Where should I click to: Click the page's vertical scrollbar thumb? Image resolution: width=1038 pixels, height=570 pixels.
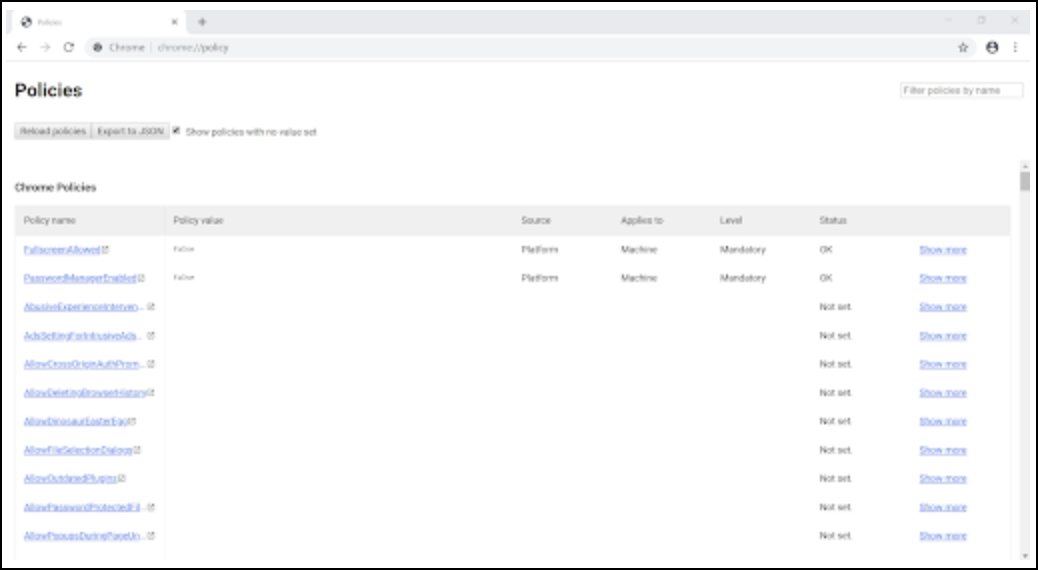point(1024,181)
